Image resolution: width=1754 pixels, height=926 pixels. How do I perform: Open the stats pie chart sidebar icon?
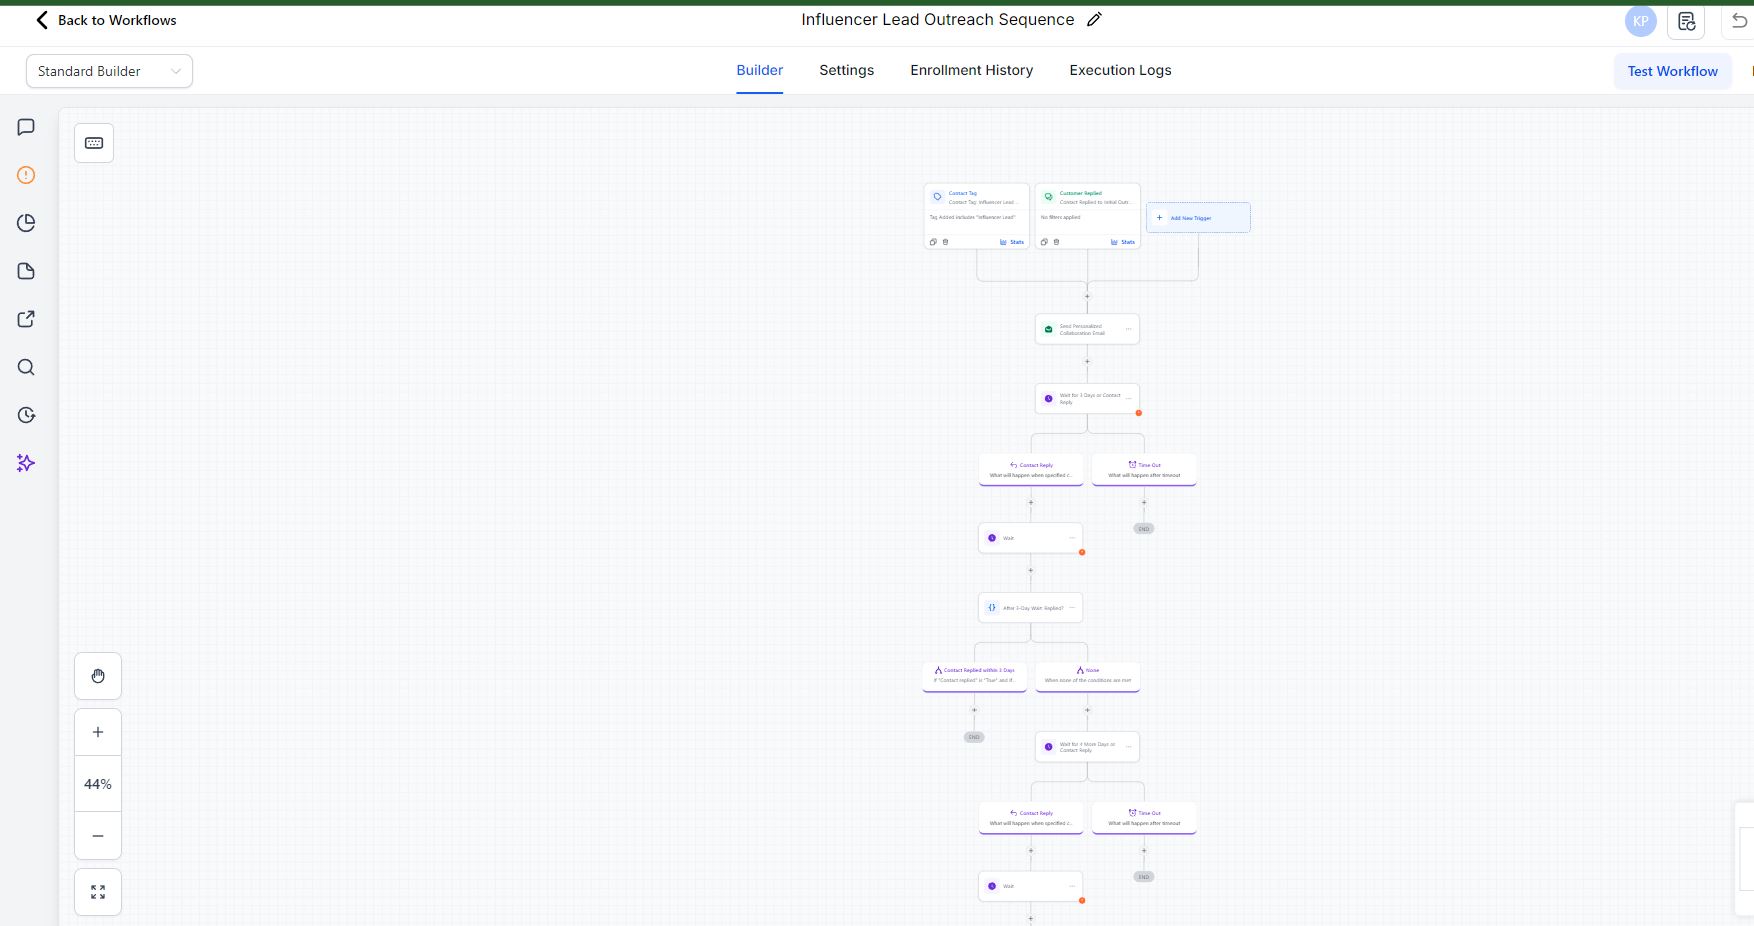pyautogui.click(x=25, y=223)
